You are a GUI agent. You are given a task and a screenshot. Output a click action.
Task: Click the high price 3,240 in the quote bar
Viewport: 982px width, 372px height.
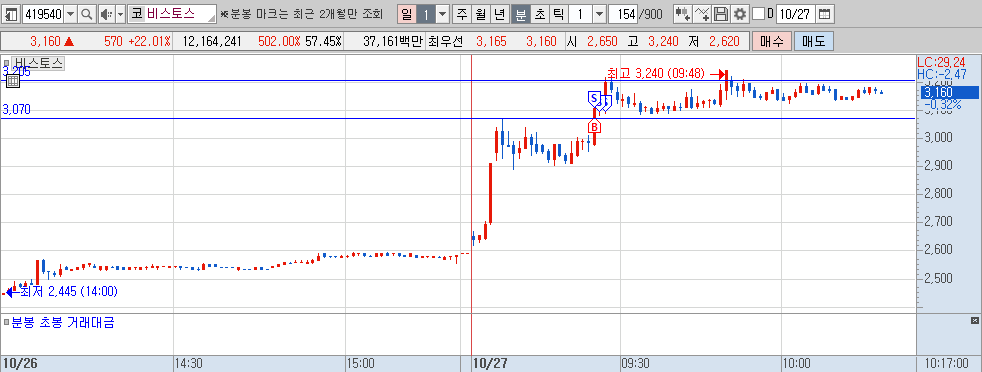pyautogui.click(x=663, y=42)
